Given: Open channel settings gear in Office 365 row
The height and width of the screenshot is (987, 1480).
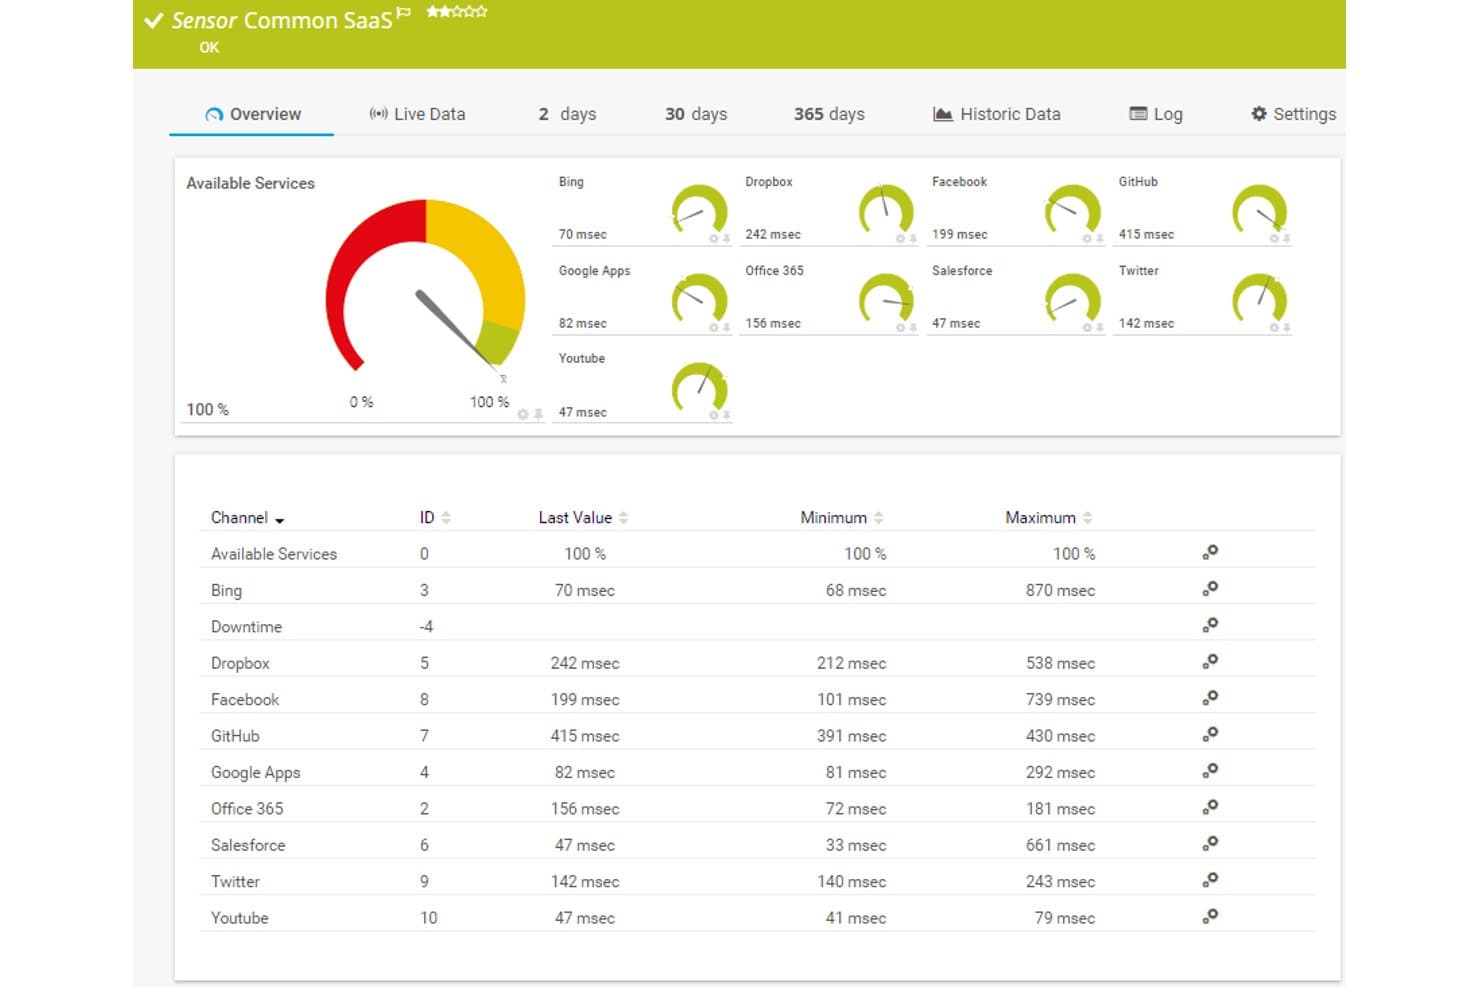Looking at the screenshot, I should click(x=1210, y=807).
